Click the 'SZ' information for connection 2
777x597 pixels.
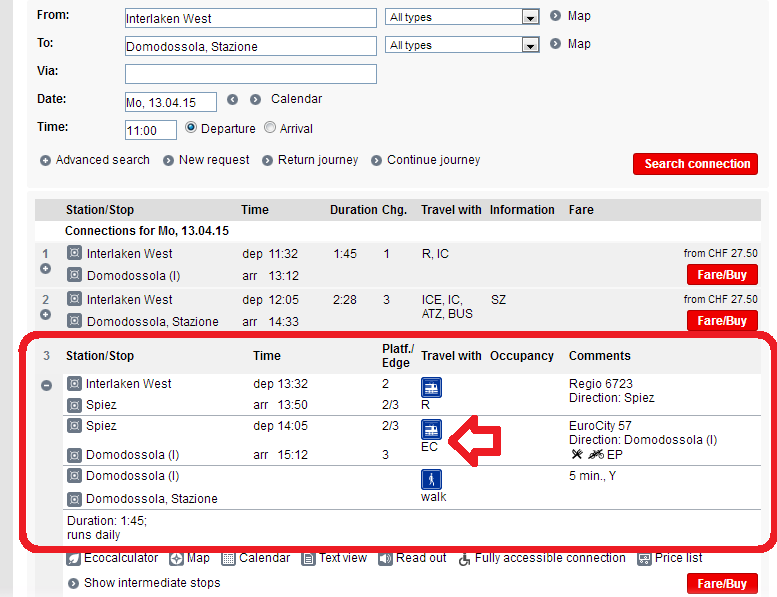tap(499, 300)
